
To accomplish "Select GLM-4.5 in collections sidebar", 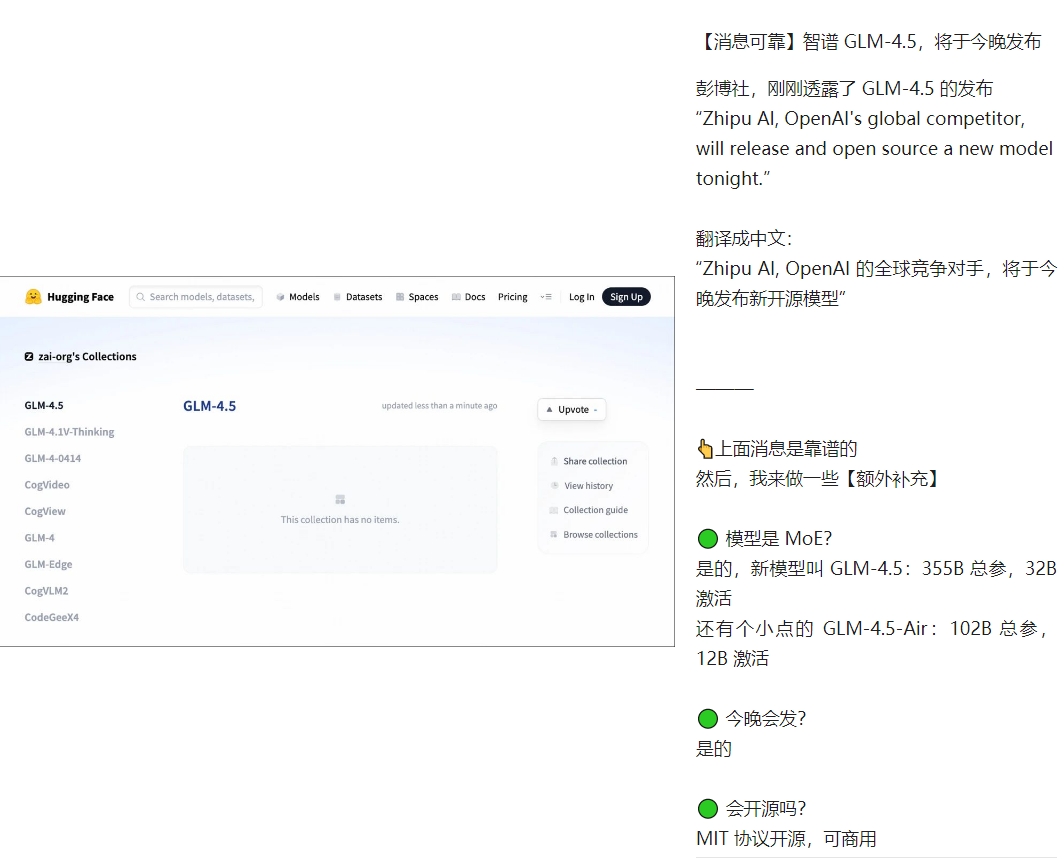I will [x=44, y=406].
